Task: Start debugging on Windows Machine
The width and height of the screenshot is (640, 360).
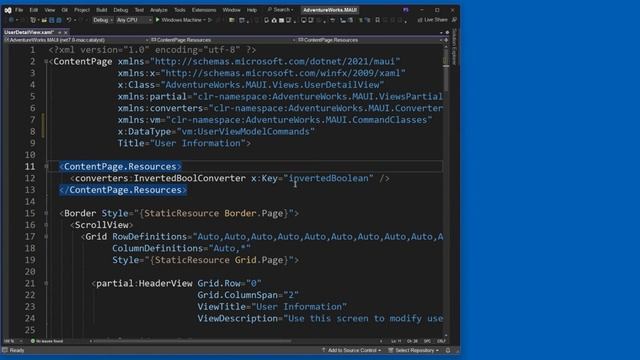Action: click(x=181, y=20)
